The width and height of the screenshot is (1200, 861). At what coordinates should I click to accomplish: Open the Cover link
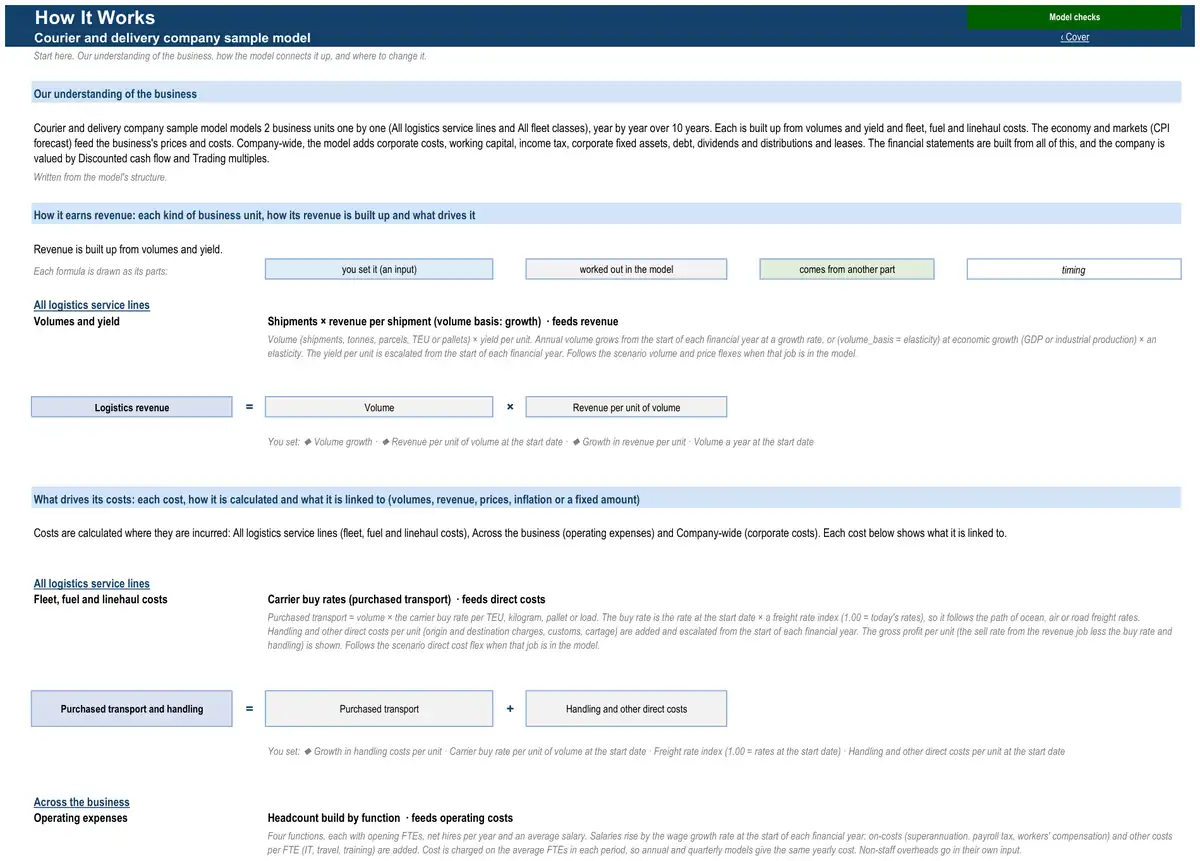click(x=1075, y=37)
